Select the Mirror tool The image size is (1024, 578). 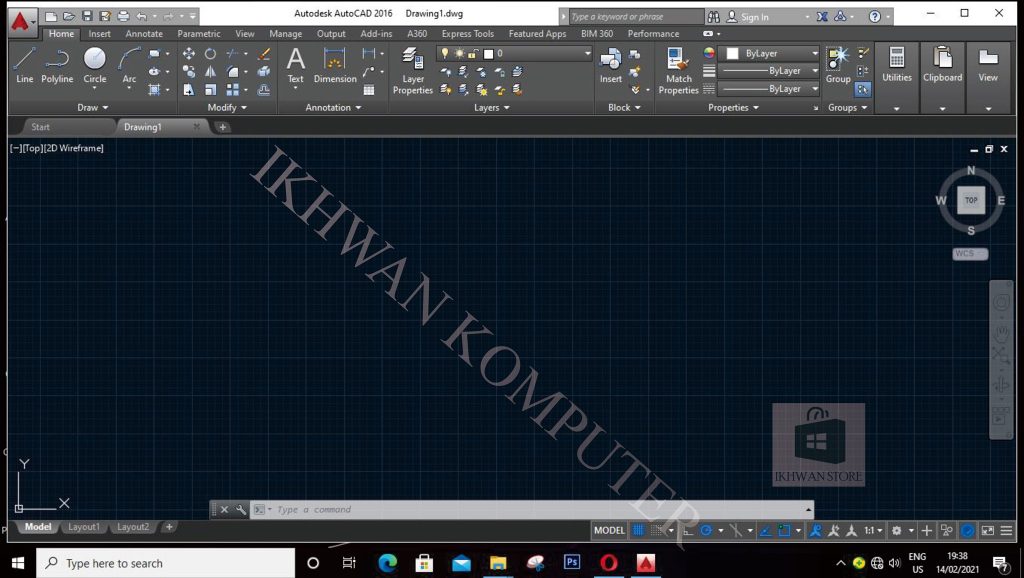pos(210,72)
